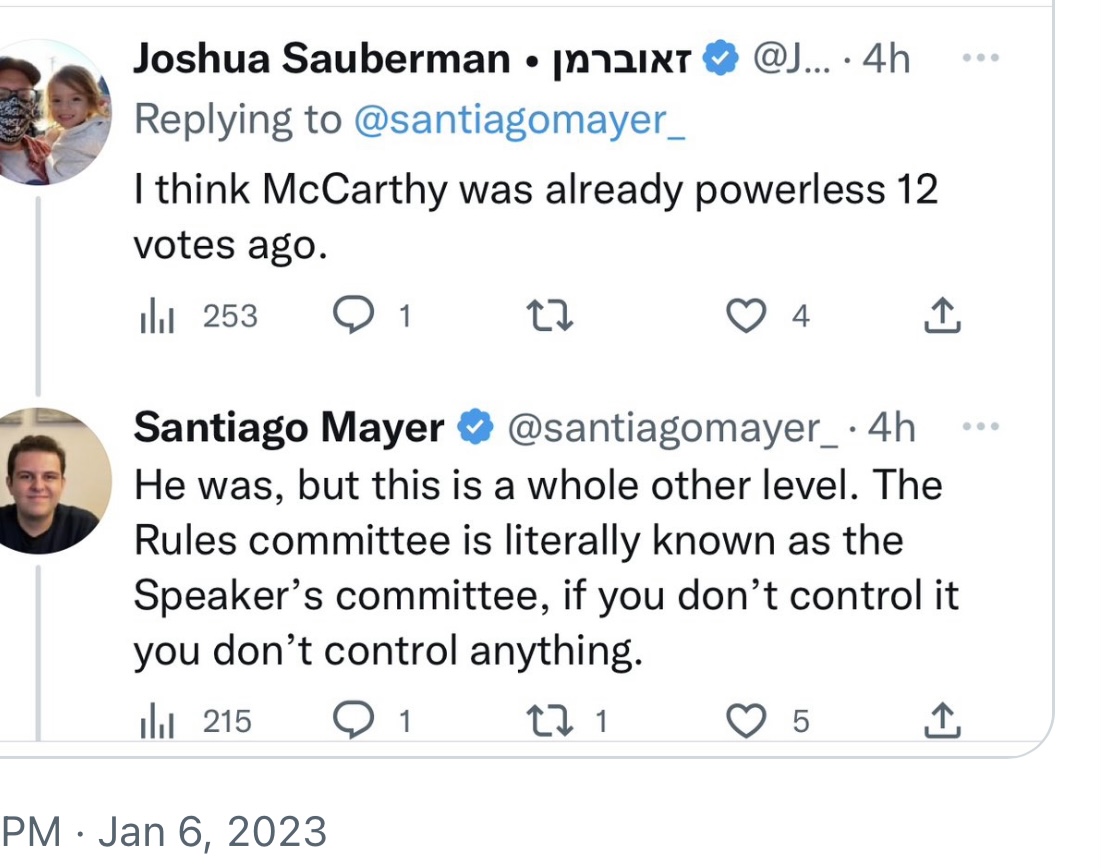1103x868 pixels.
Task: Retweet Joshua Sauberman's tweet
Action: 549,317
